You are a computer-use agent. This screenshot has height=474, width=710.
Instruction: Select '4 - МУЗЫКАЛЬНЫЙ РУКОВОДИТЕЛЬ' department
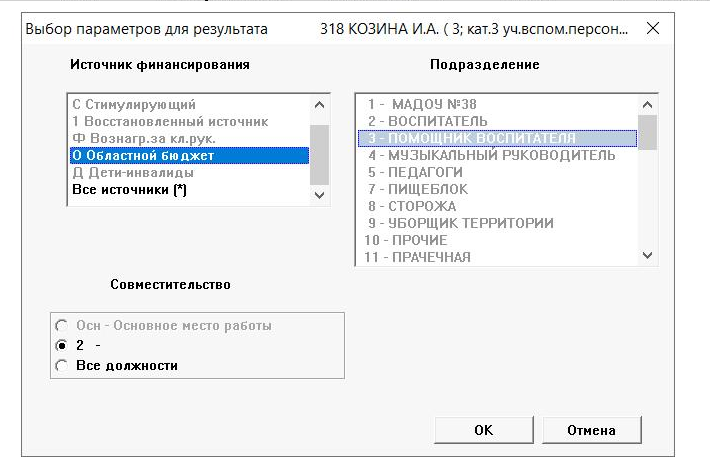pyautogui.click(x=491, y=155)
